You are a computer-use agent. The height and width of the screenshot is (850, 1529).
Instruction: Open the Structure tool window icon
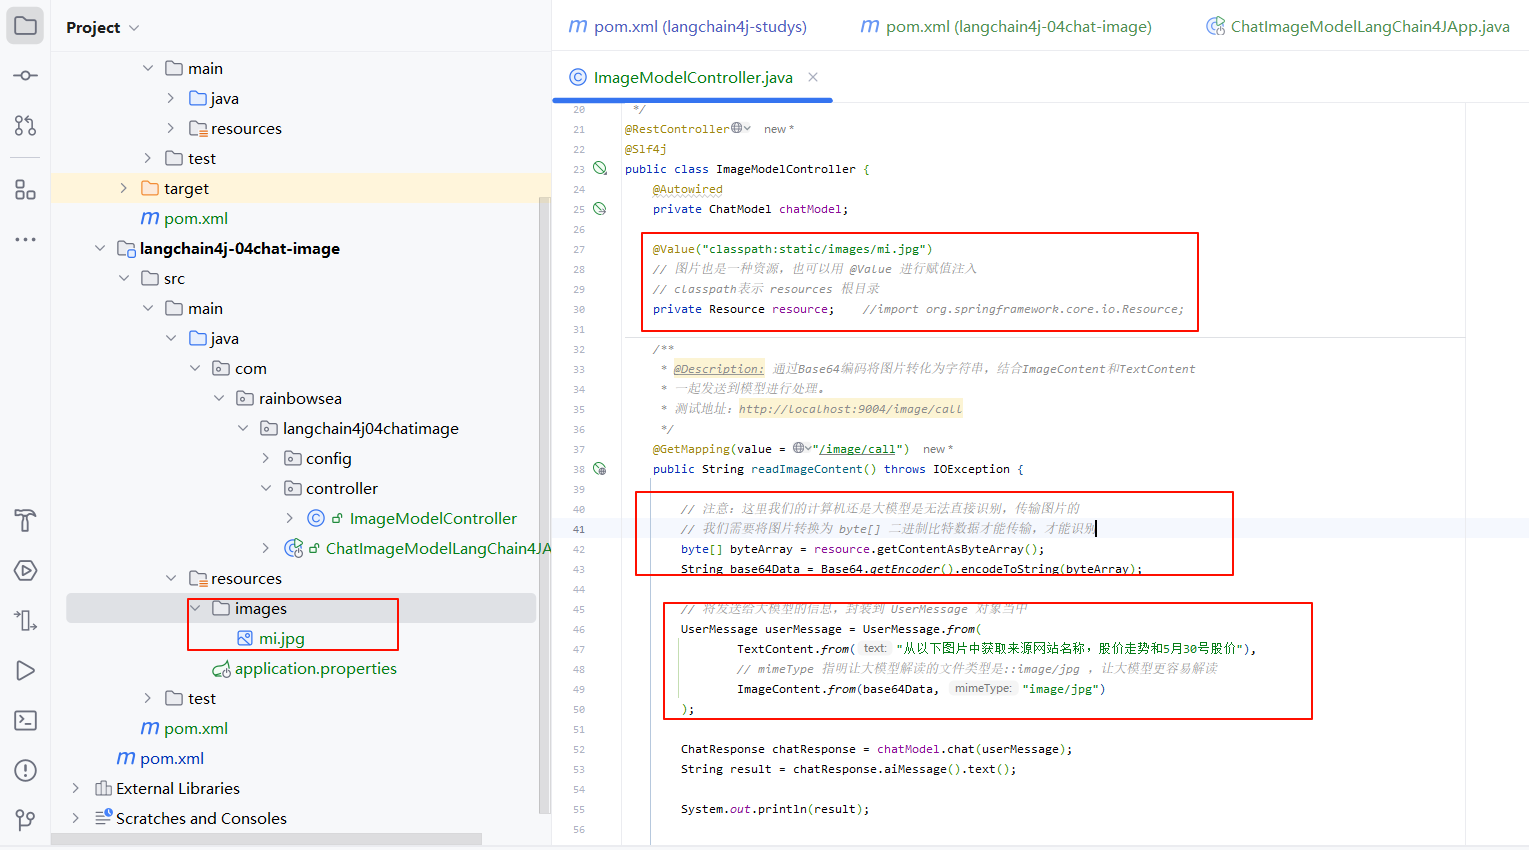pyautogui.click(x=26, y=189)
